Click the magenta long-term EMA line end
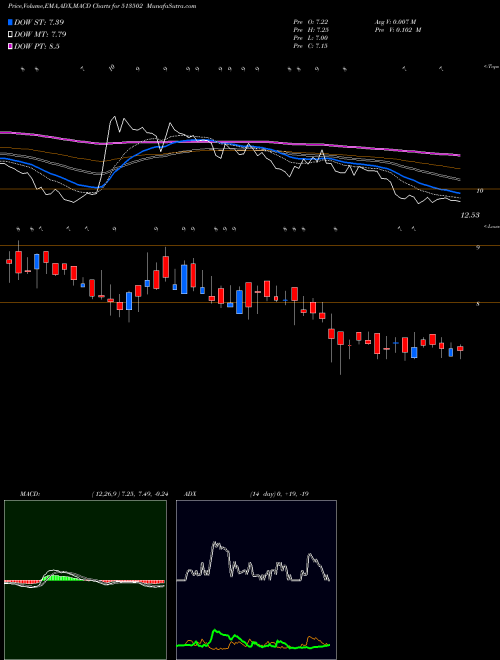Screen dimensions: 500x660 click(458, 155)
